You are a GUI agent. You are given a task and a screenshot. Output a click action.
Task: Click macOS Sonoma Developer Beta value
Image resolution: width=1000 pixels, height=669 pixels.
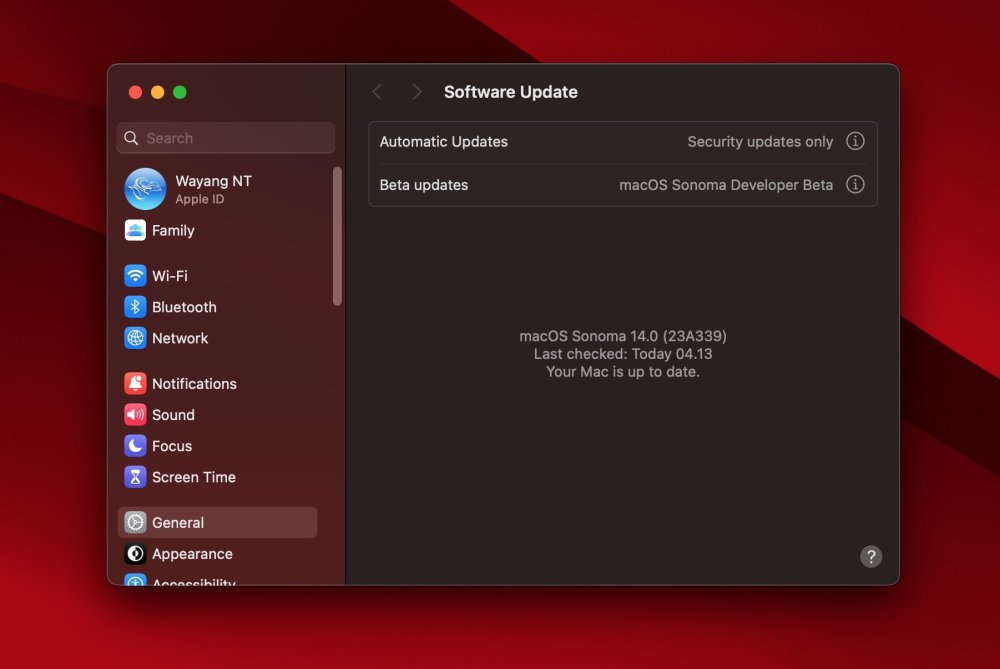click(726, 185)
